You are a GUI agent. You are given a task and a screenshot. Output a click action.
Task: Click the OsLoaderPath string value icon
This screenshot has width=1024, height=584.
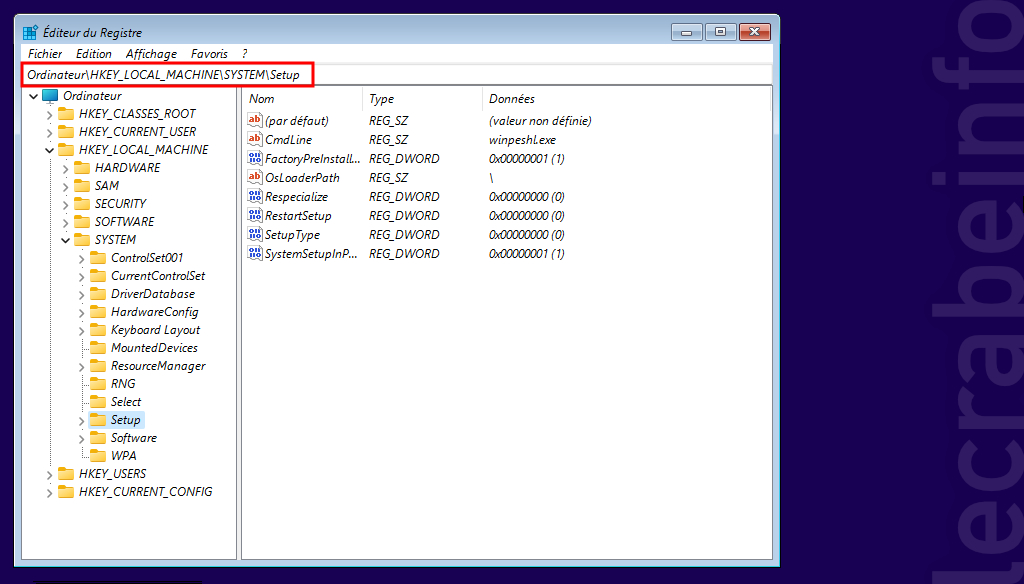coord(255,177)
